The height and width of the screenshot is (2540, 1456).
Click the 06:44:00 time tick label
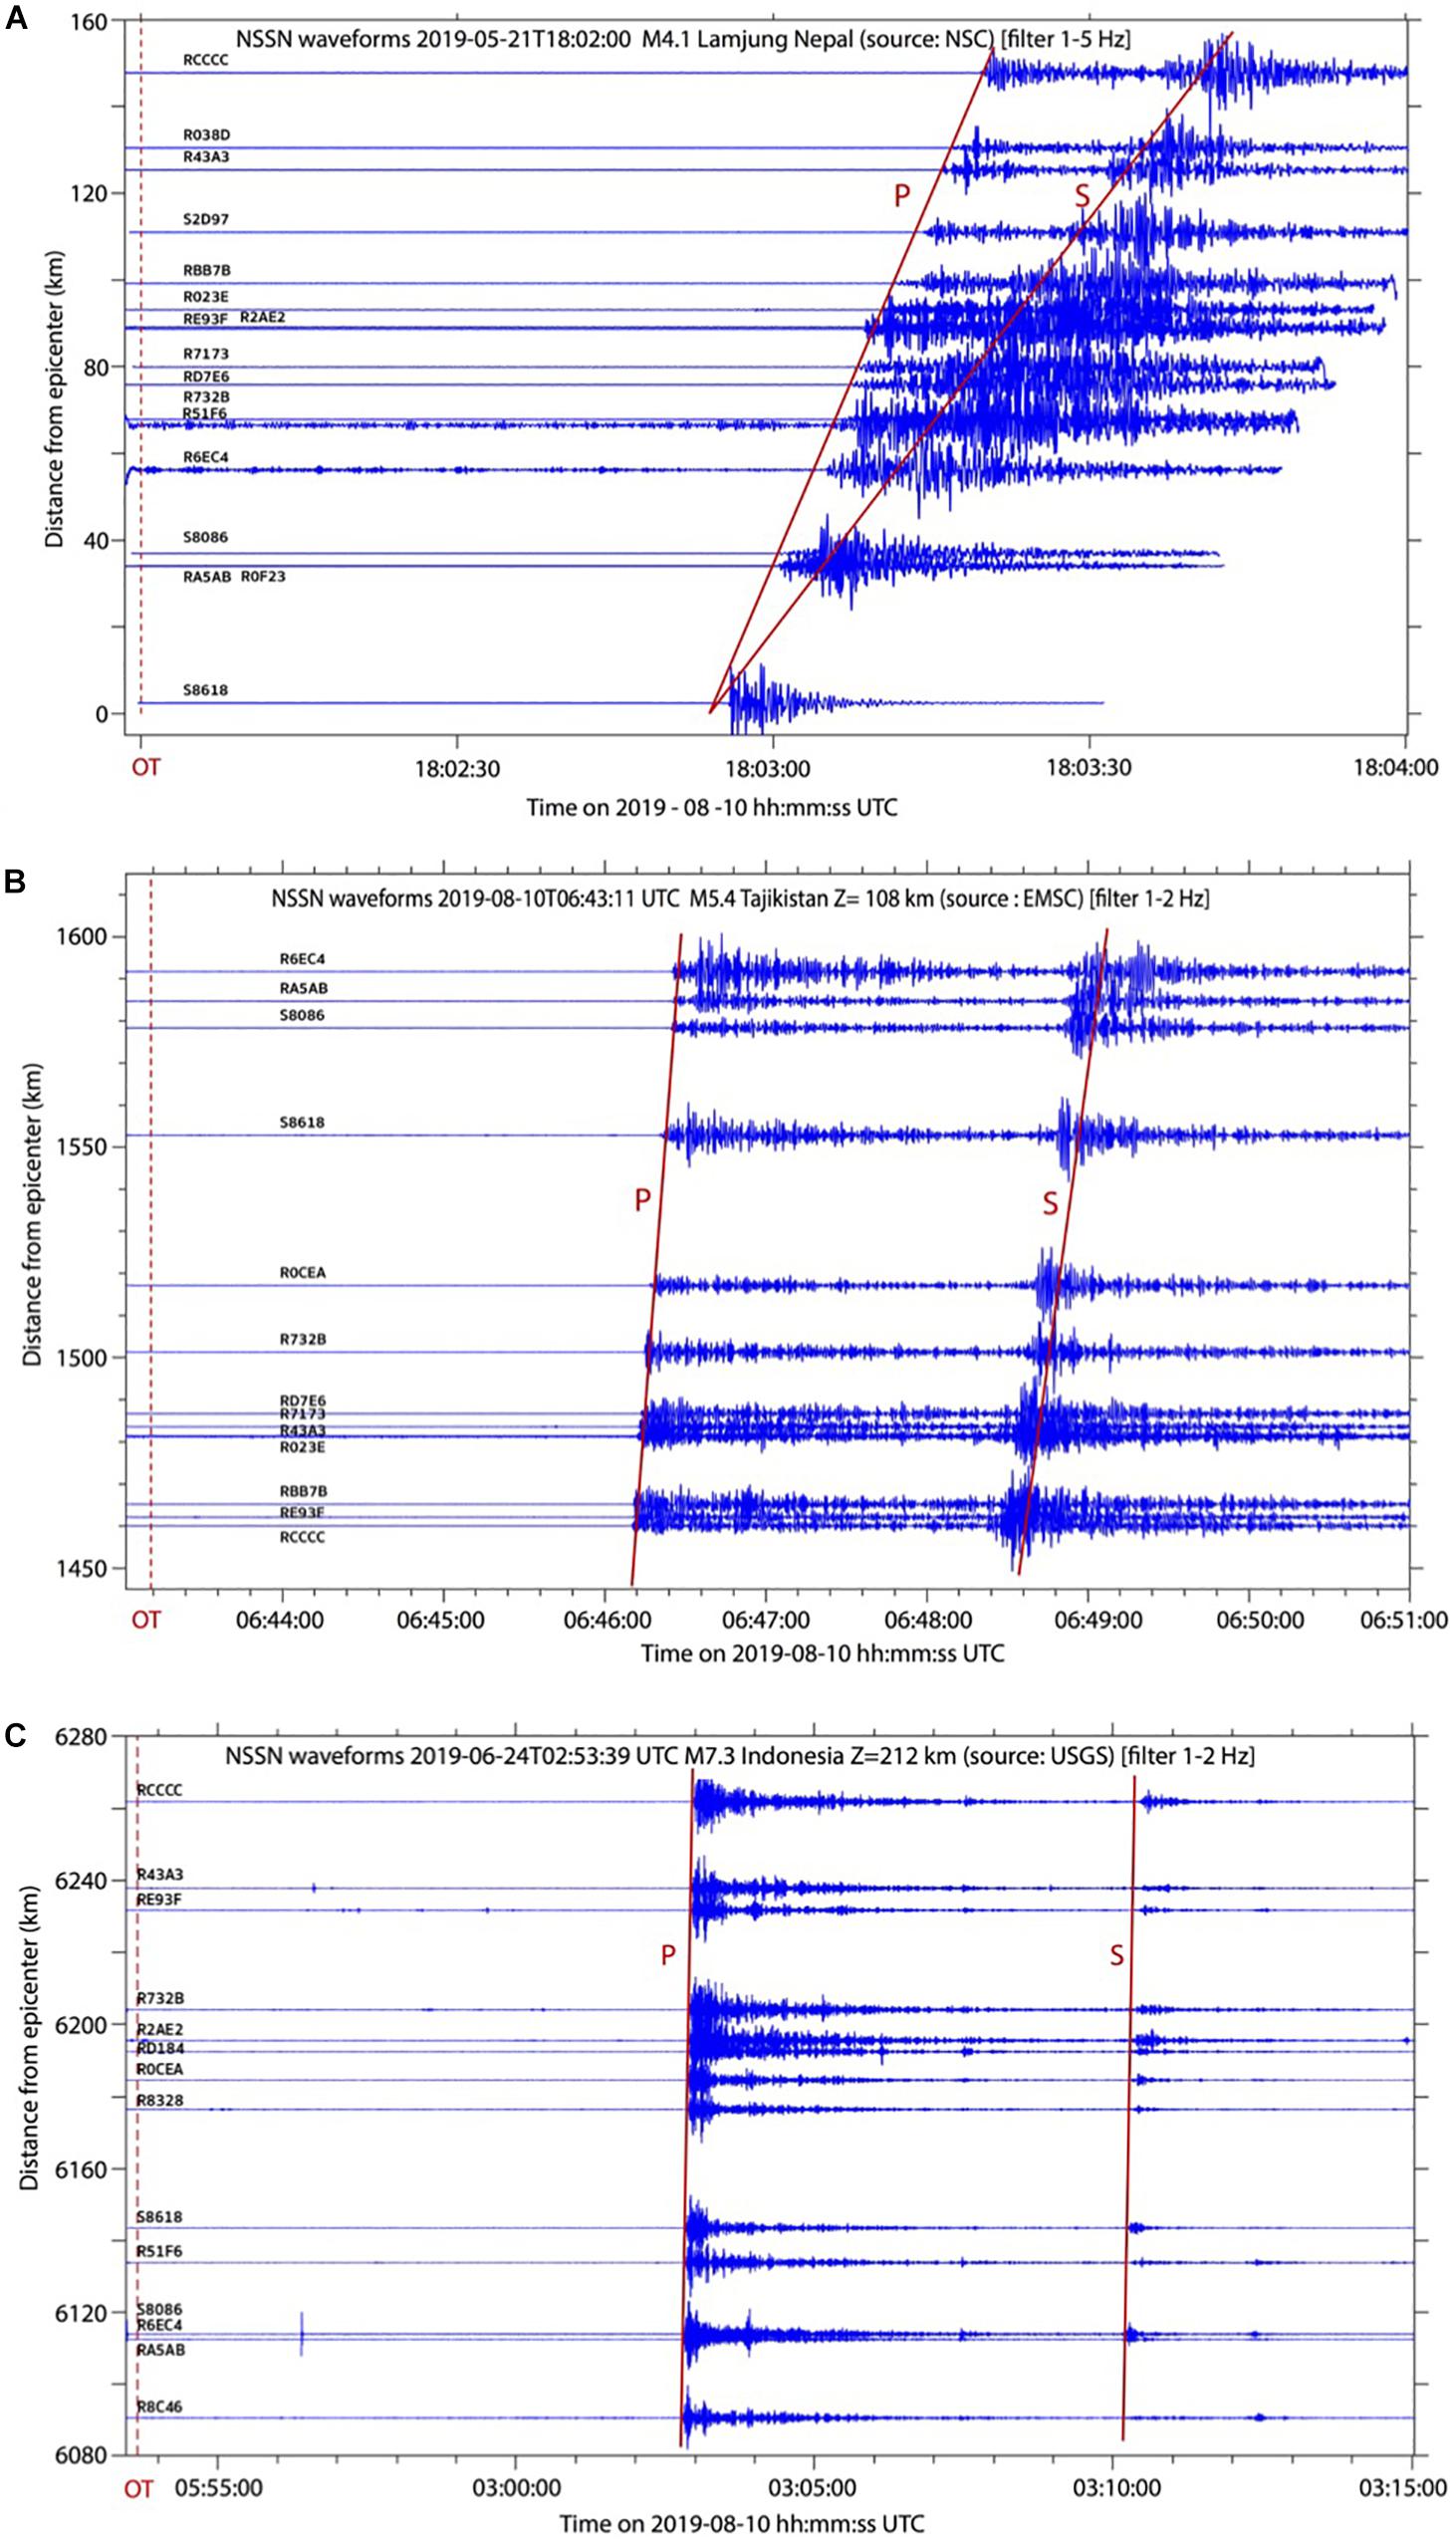tap(282, 1620)
